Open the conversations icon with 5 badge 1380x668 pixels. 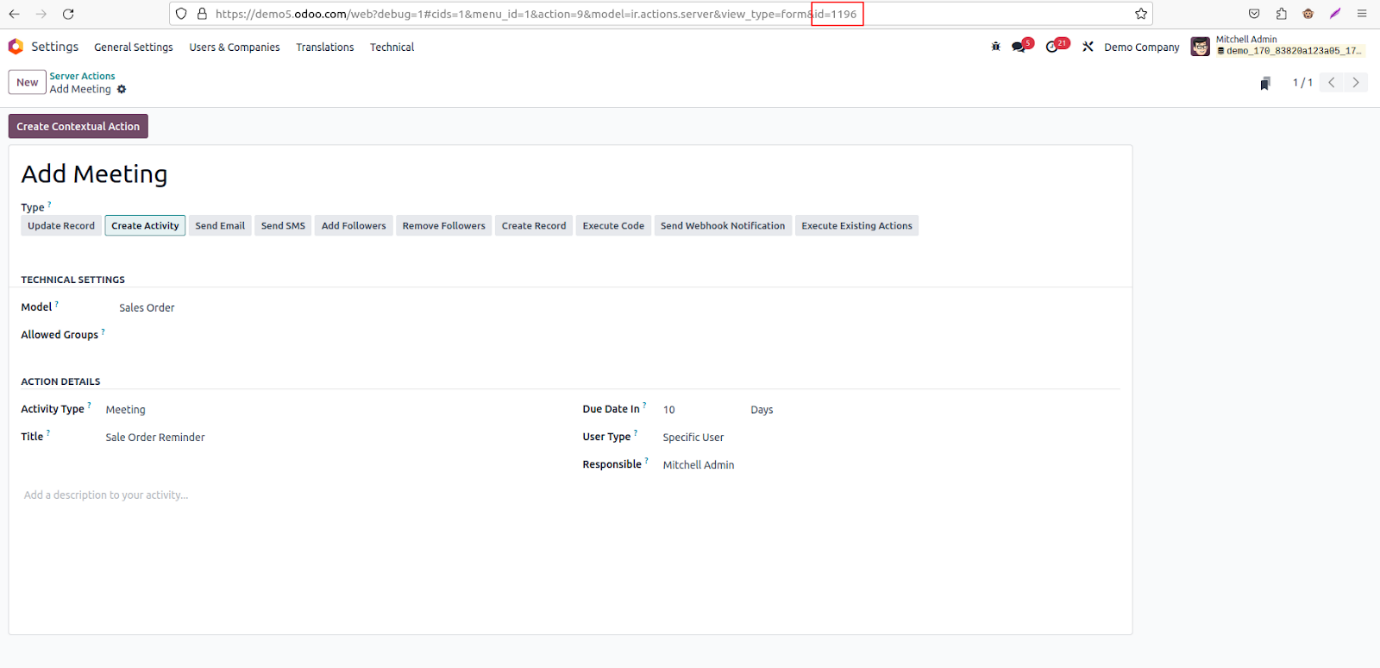click(x=1021, y=46)
